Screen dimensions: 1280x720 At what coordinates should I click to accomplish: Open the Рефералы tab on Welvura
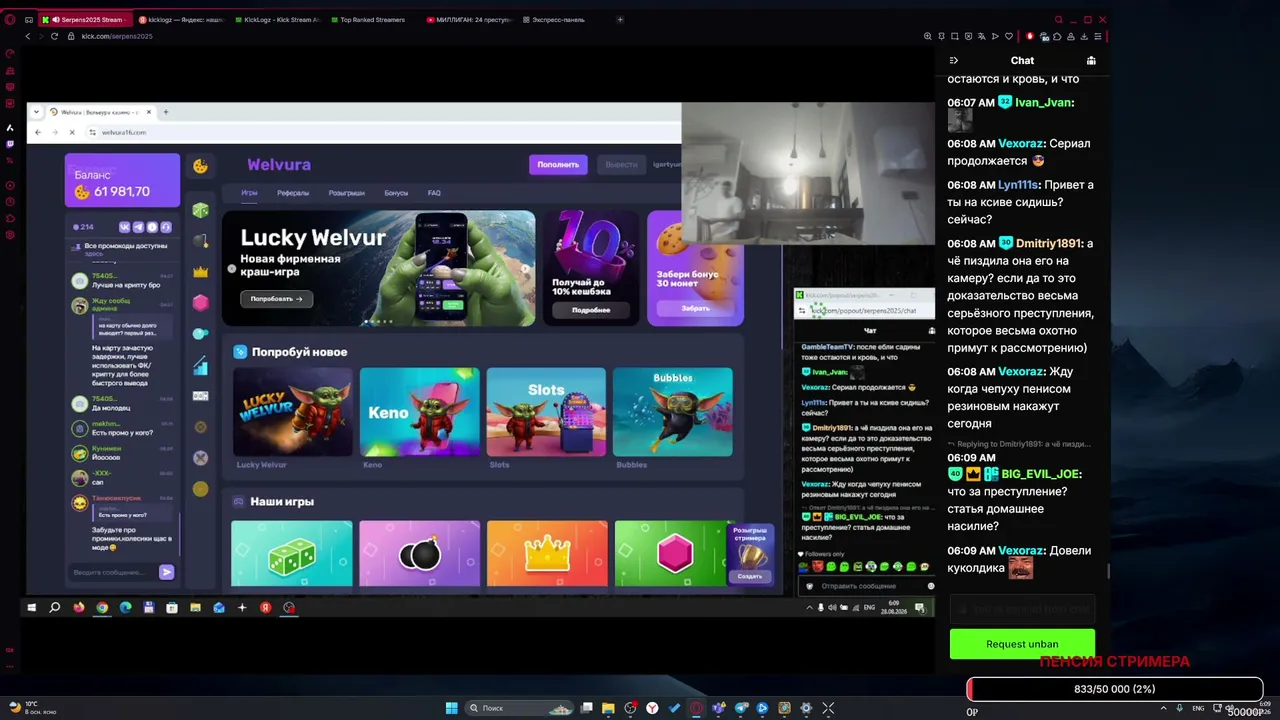click(293, 193)
